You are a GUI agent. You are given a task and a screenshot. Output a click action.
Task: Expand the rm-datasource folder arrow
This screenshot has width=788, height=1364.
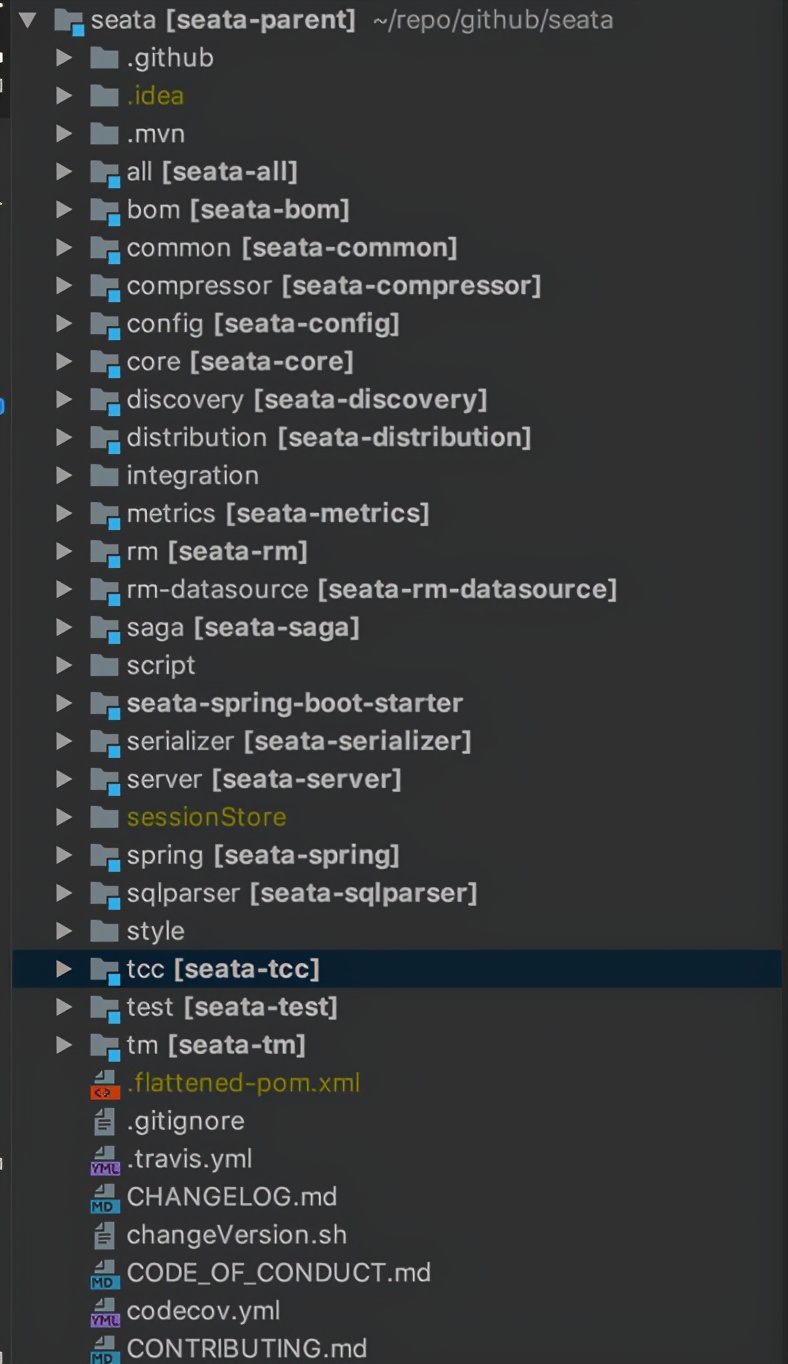coord(64,589)
